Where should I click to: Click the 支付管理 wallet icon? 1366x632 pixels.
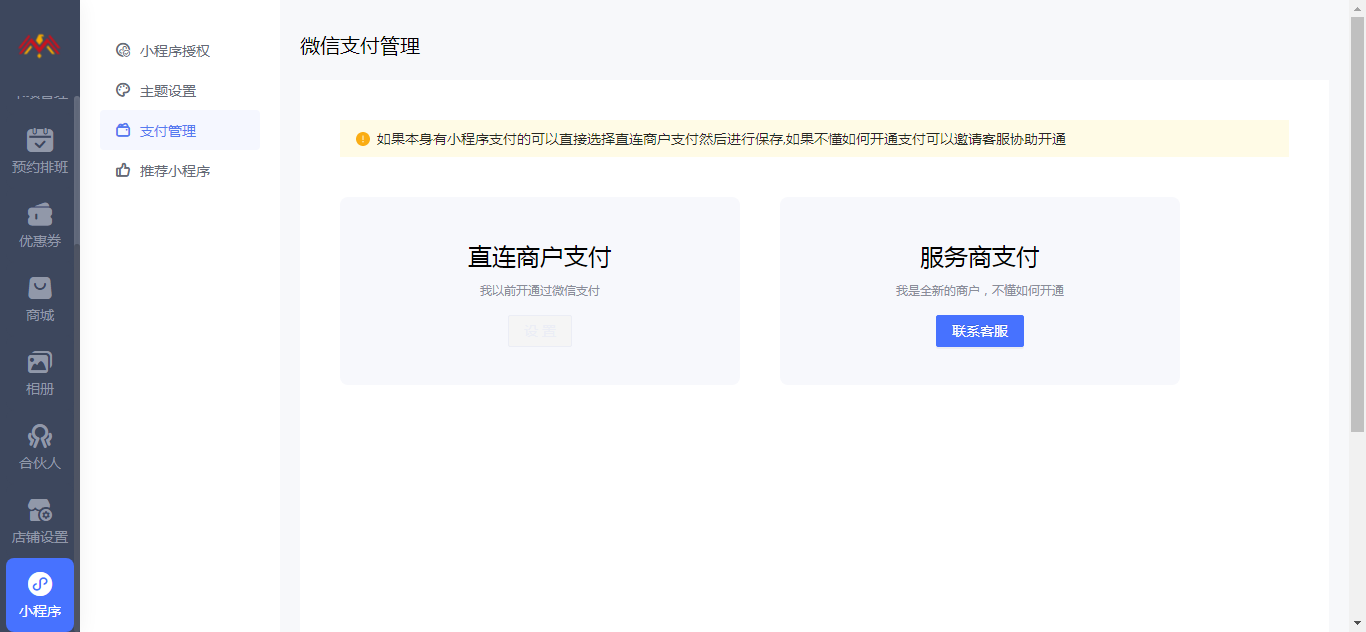pyautogui.click(x=123, y=130)
